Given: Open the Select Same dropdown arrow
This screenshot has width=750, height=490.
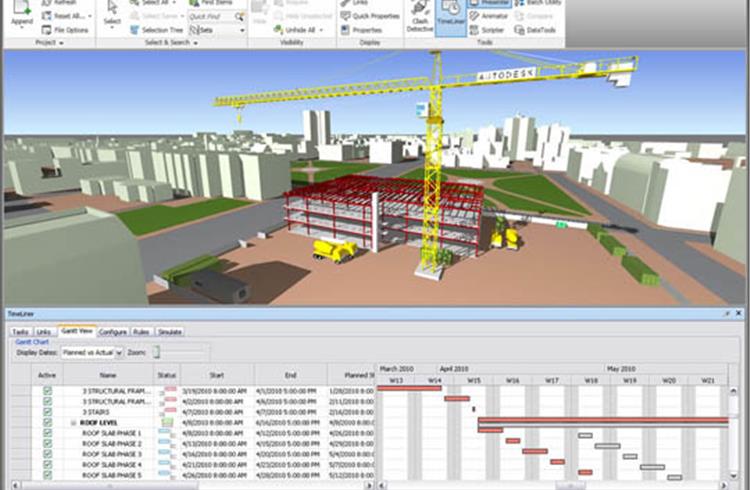Looking at the screenshot, I should tap(182, 16).
